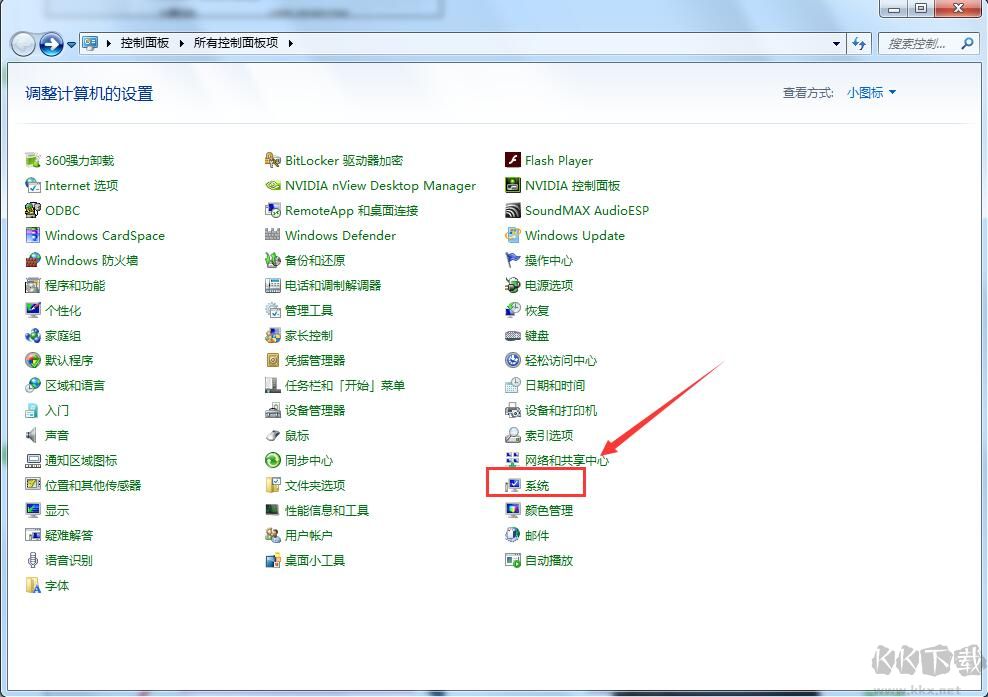Image resolution: width=988 pixels, height=697 pixels.
Task: Click the 鼠标 mouse icon
Action: point(273,435)
